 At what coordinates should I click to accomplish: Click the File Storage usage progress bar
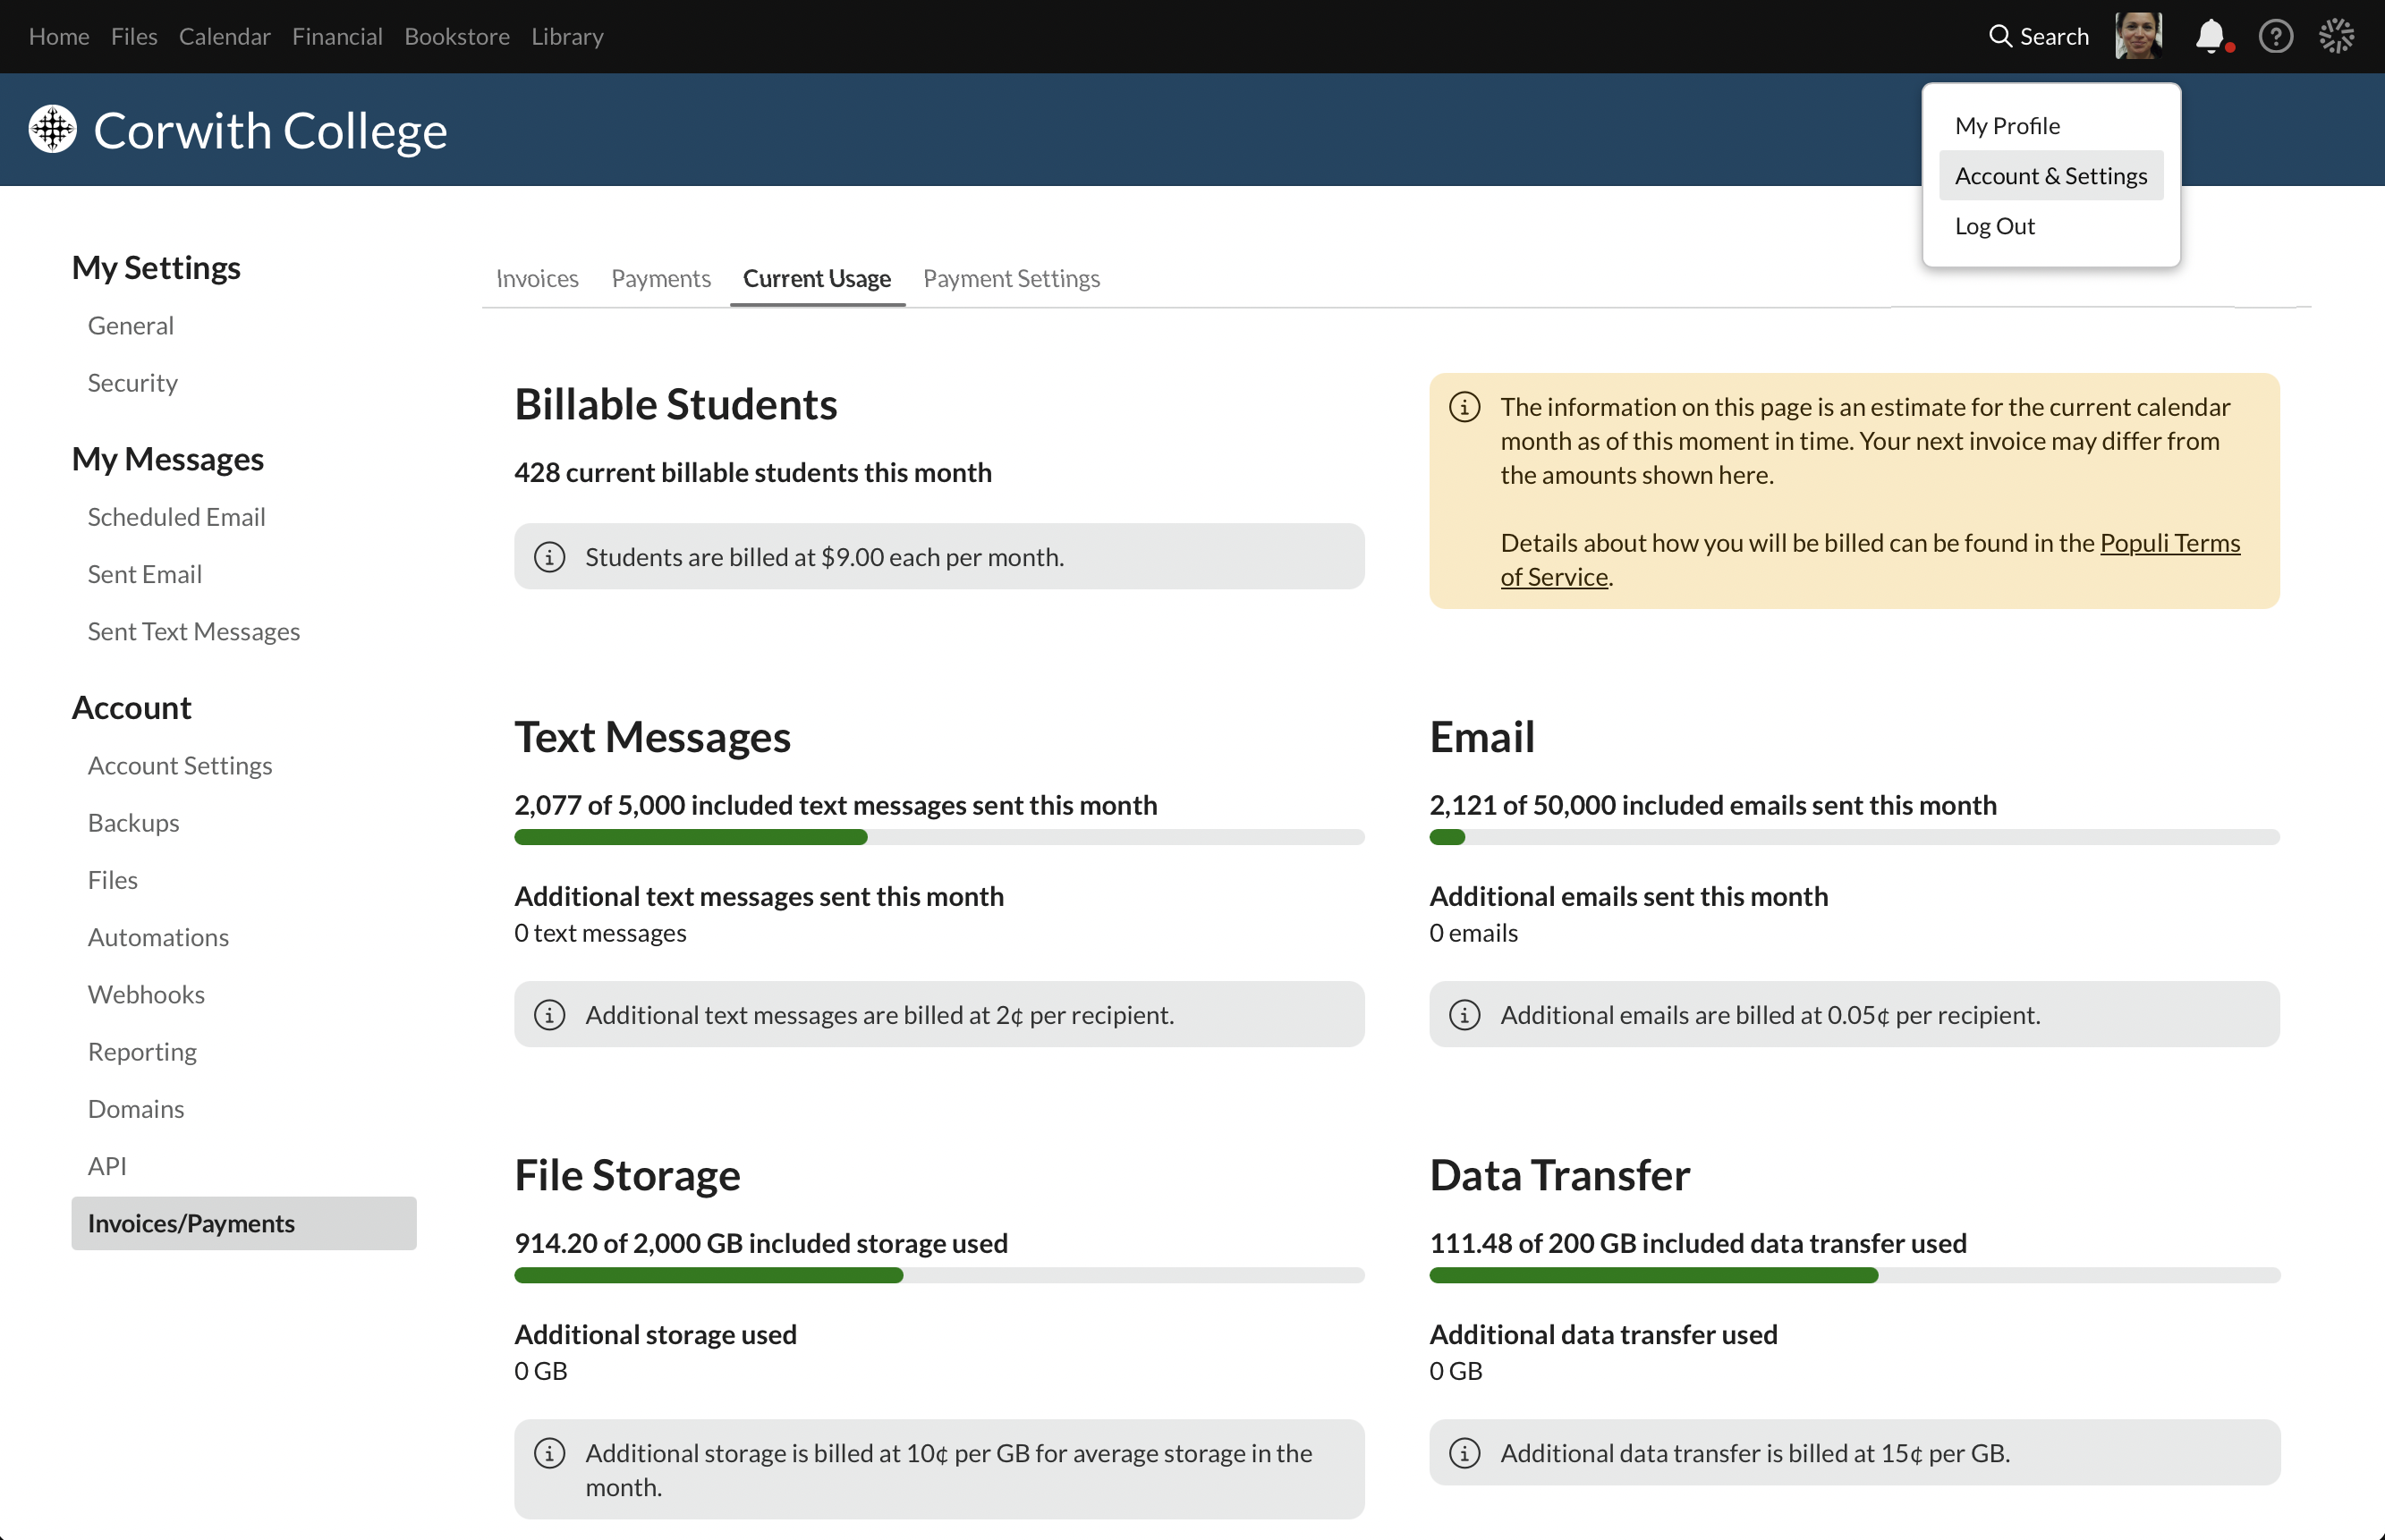[938, 1275]
